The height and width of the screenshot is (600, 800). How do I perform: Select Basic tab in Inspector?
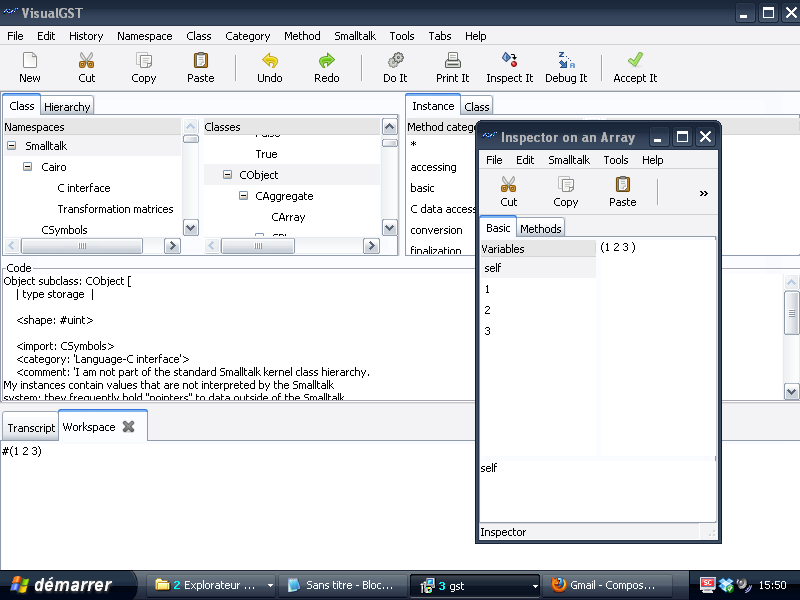tap(498, 228)
